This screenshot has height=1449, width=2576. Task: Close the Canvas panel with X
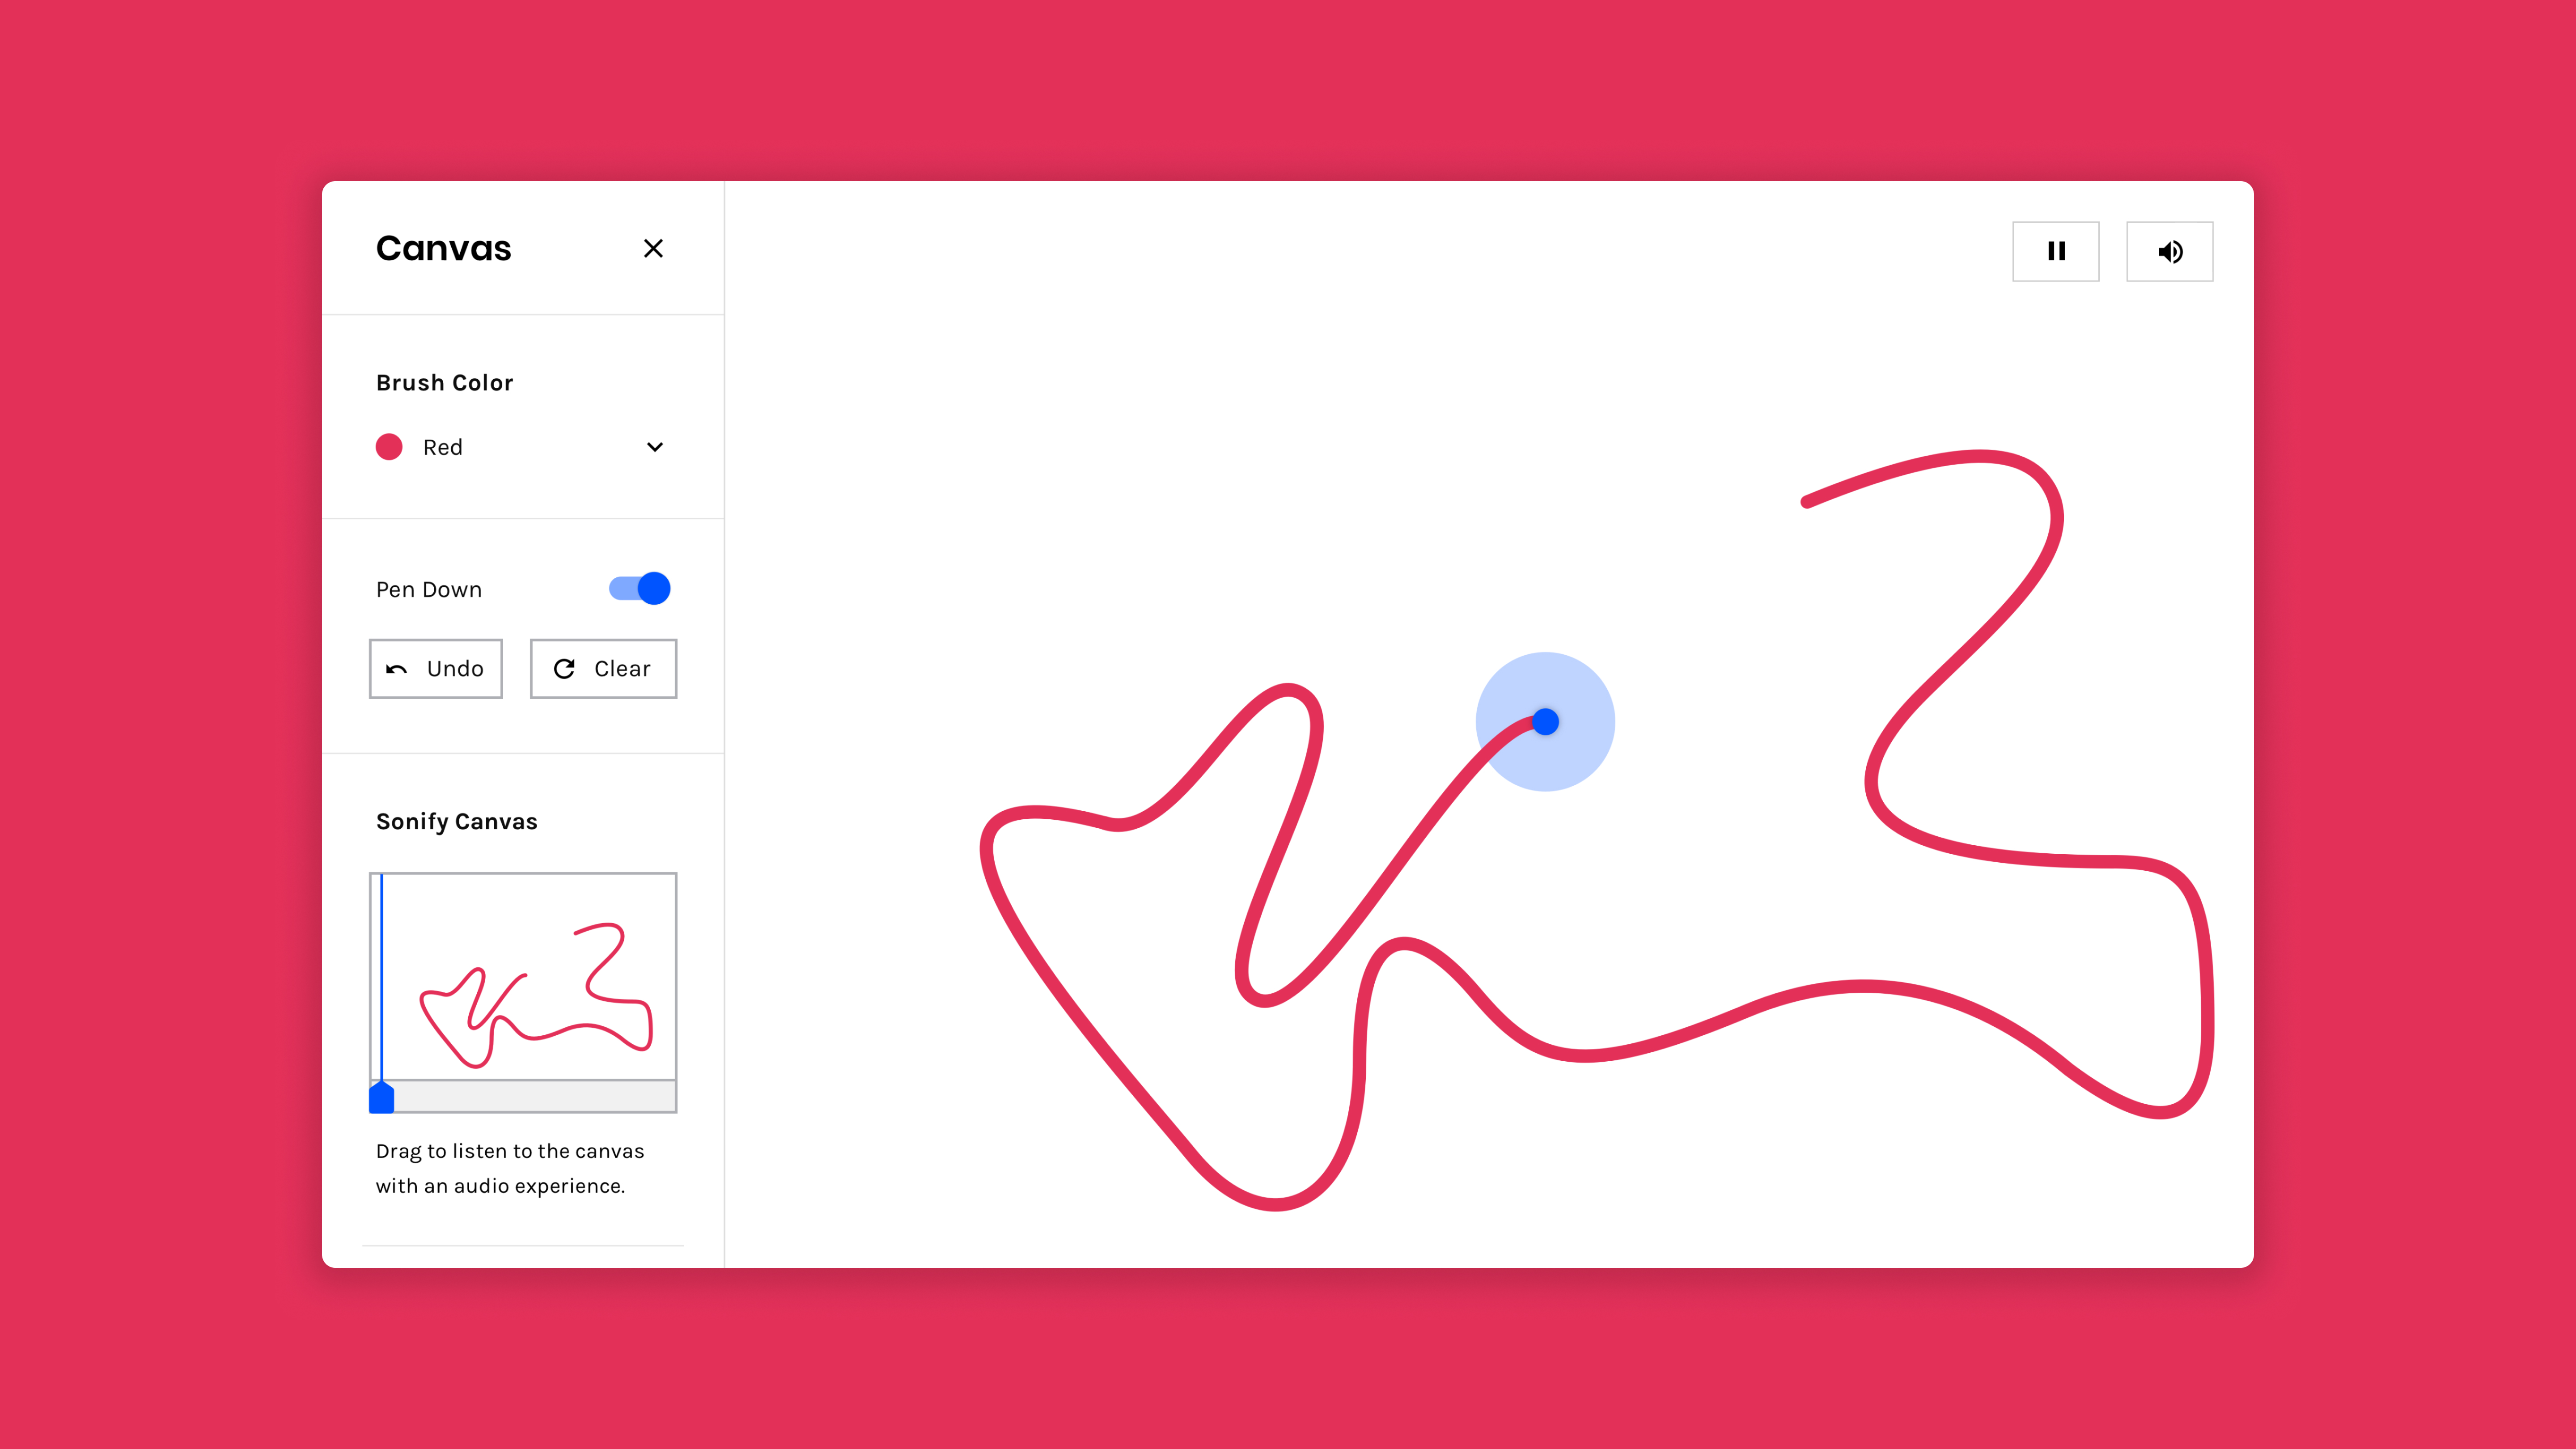[x=653, y=248]
